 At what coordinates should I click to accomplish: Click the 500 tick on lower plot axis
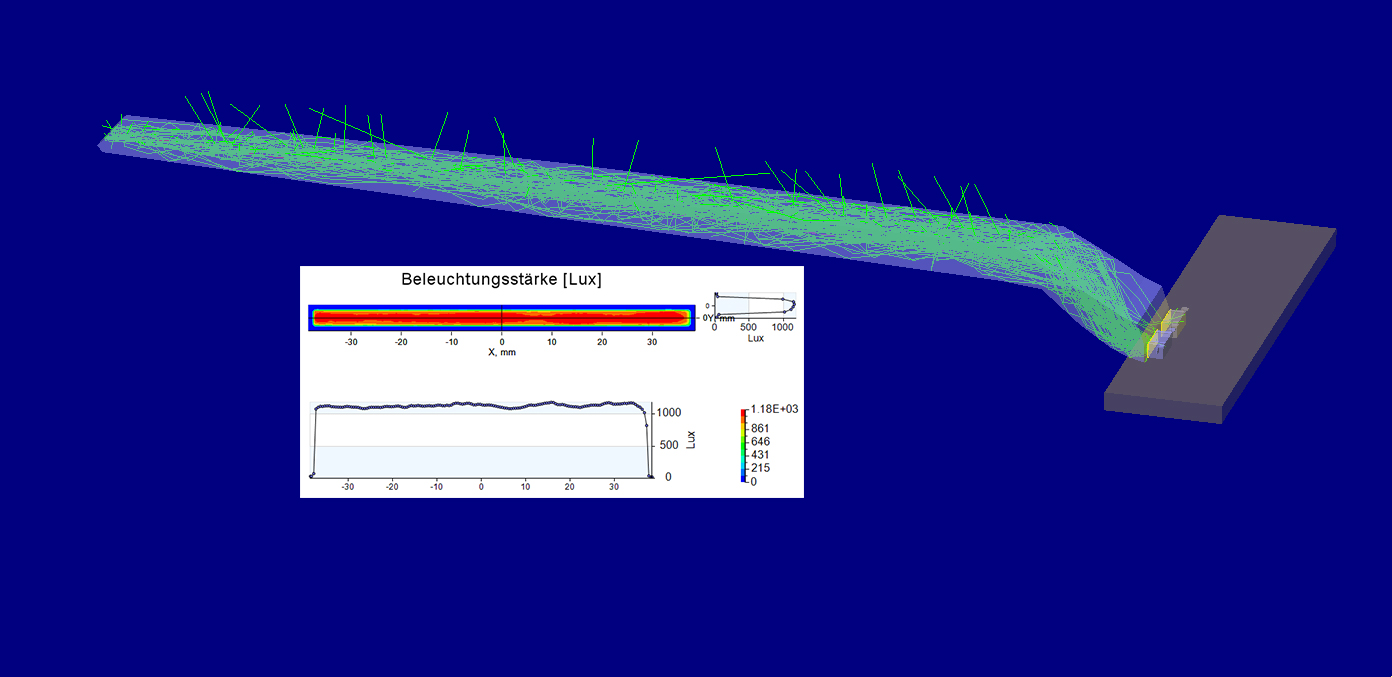click(x=668, y=445)
